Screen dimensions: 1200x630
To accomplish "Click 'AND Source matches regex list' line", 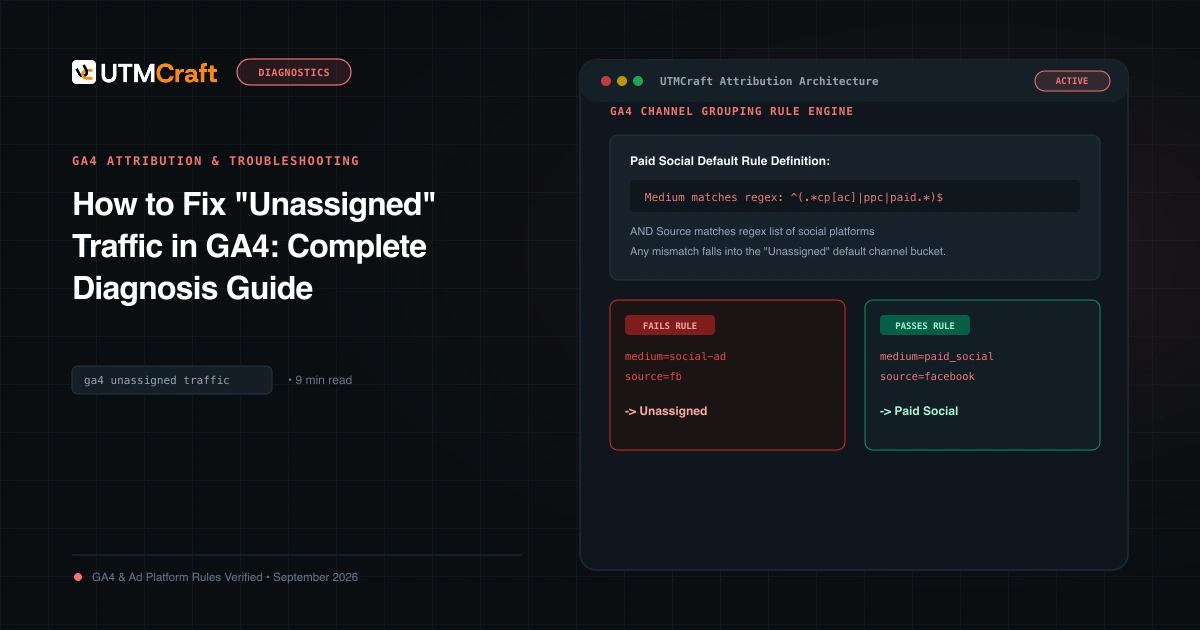I will click(x=752, y=232).
